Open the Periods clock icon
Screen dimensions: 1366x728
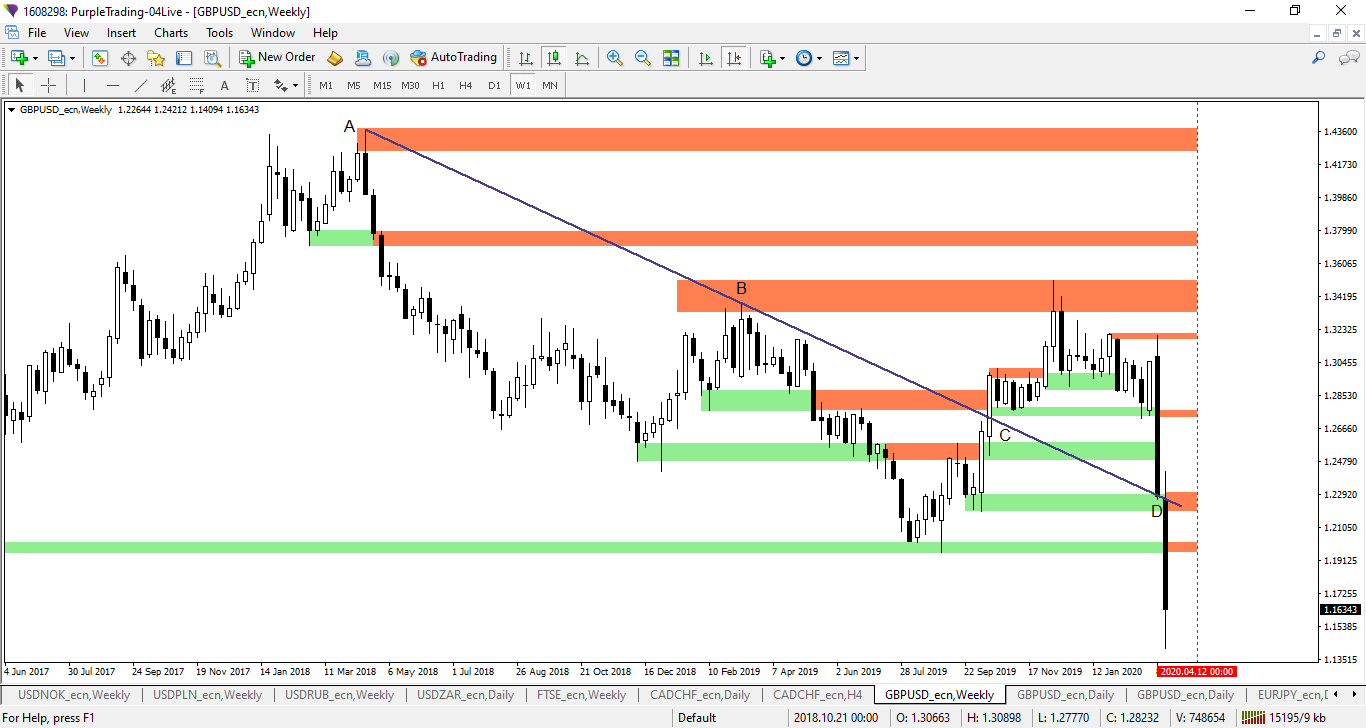pos(804,58)
